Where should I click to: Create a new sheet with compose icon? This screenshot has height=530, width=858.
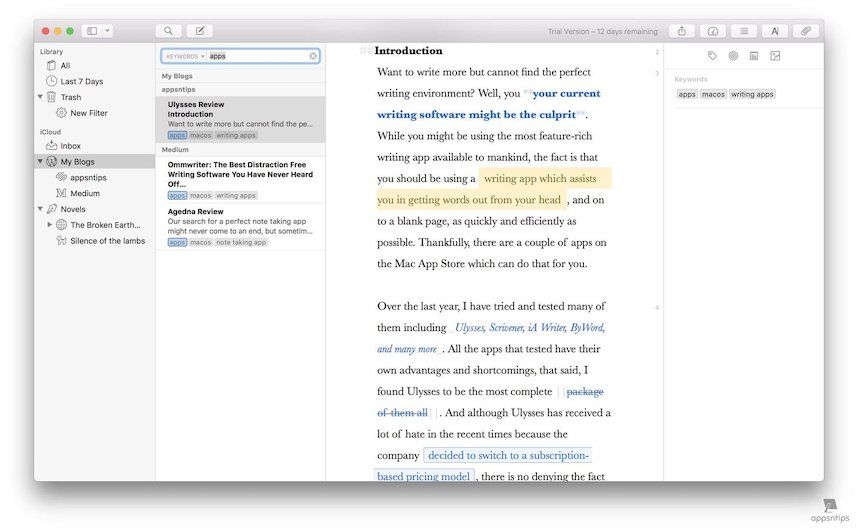(199, 31)
